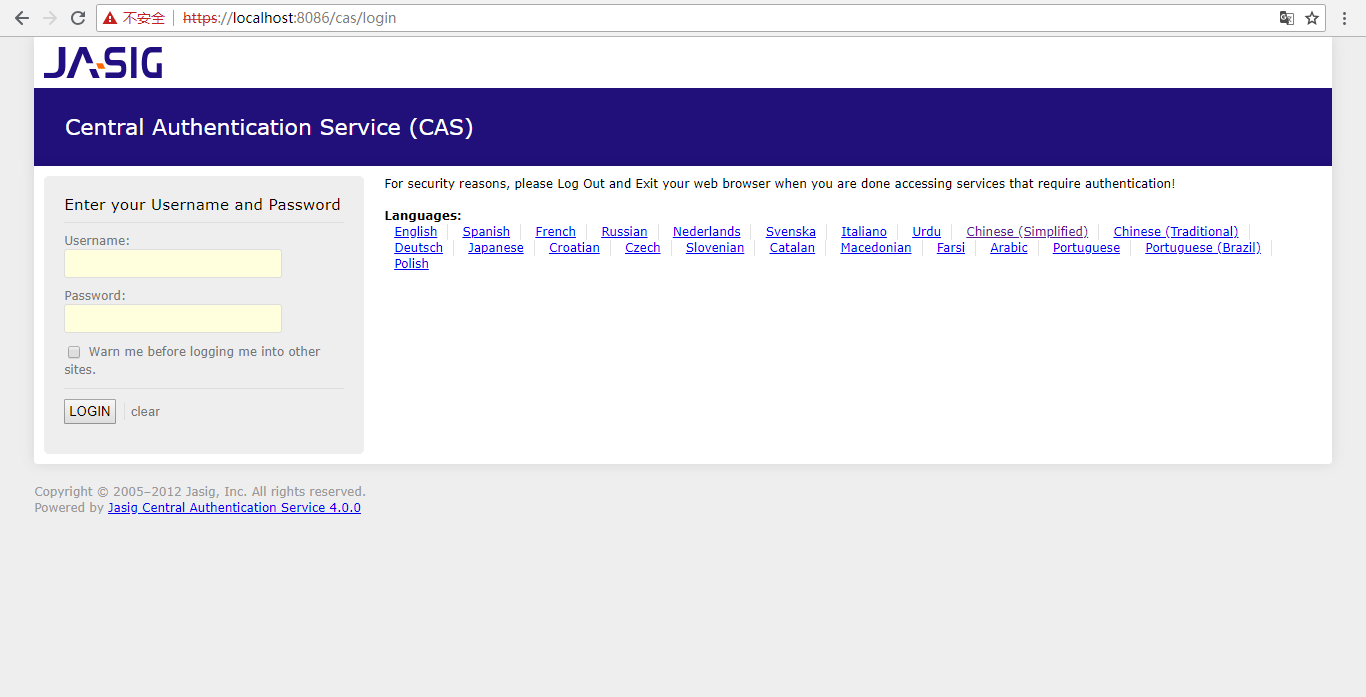
Task: Select Chinese (Traditional) language
Action: point(1176,232)
